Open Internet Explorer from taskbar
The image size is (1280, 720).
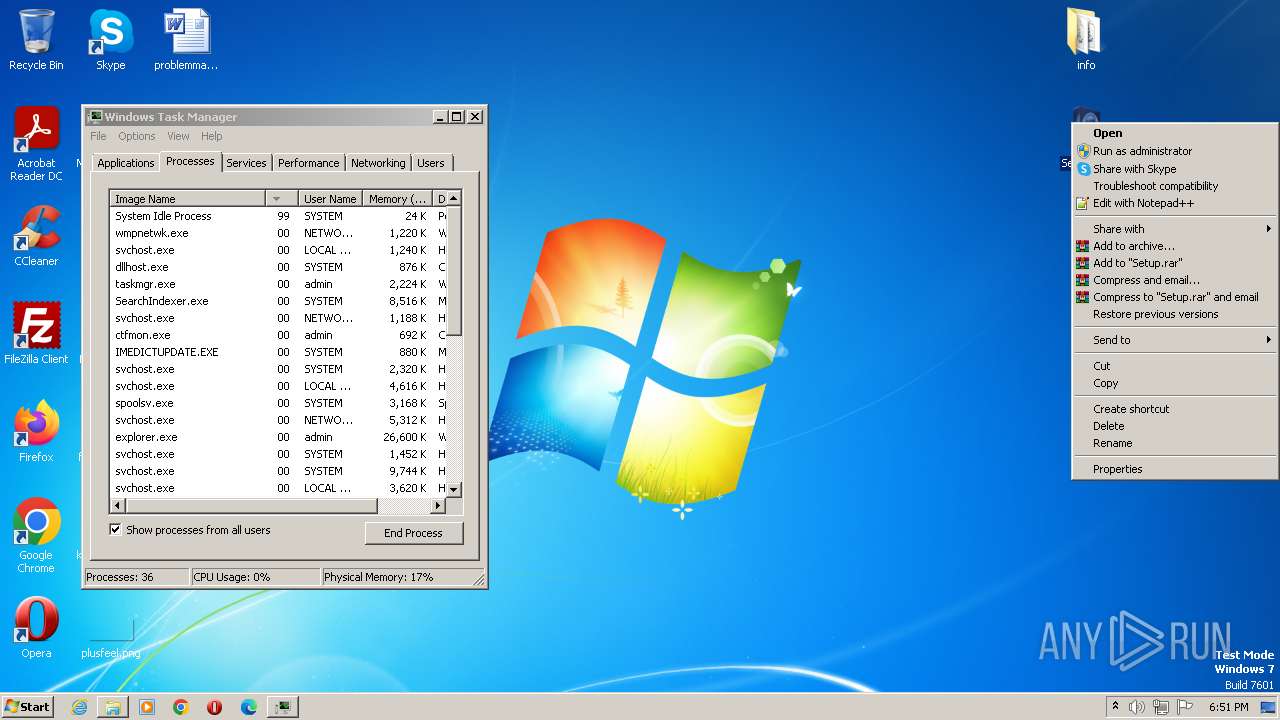coord(79,707)
